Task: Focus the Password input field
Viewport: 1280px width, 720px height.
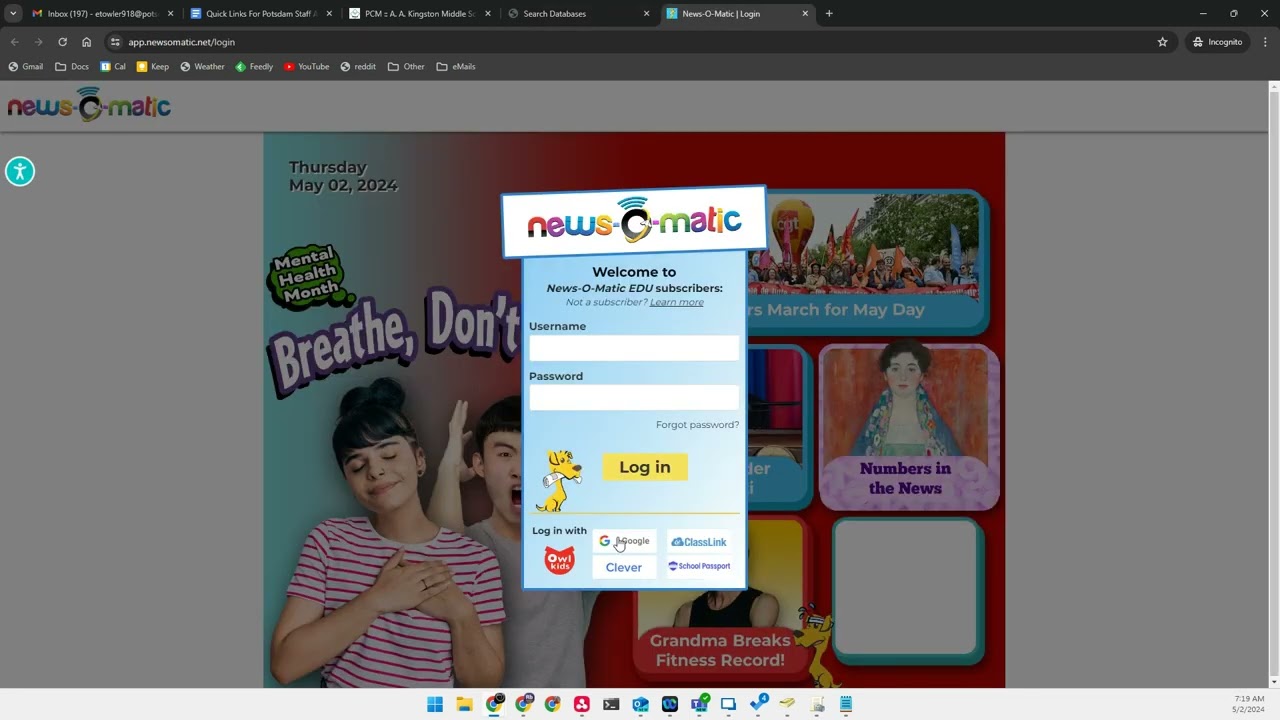Action: [x=634, y=398]
